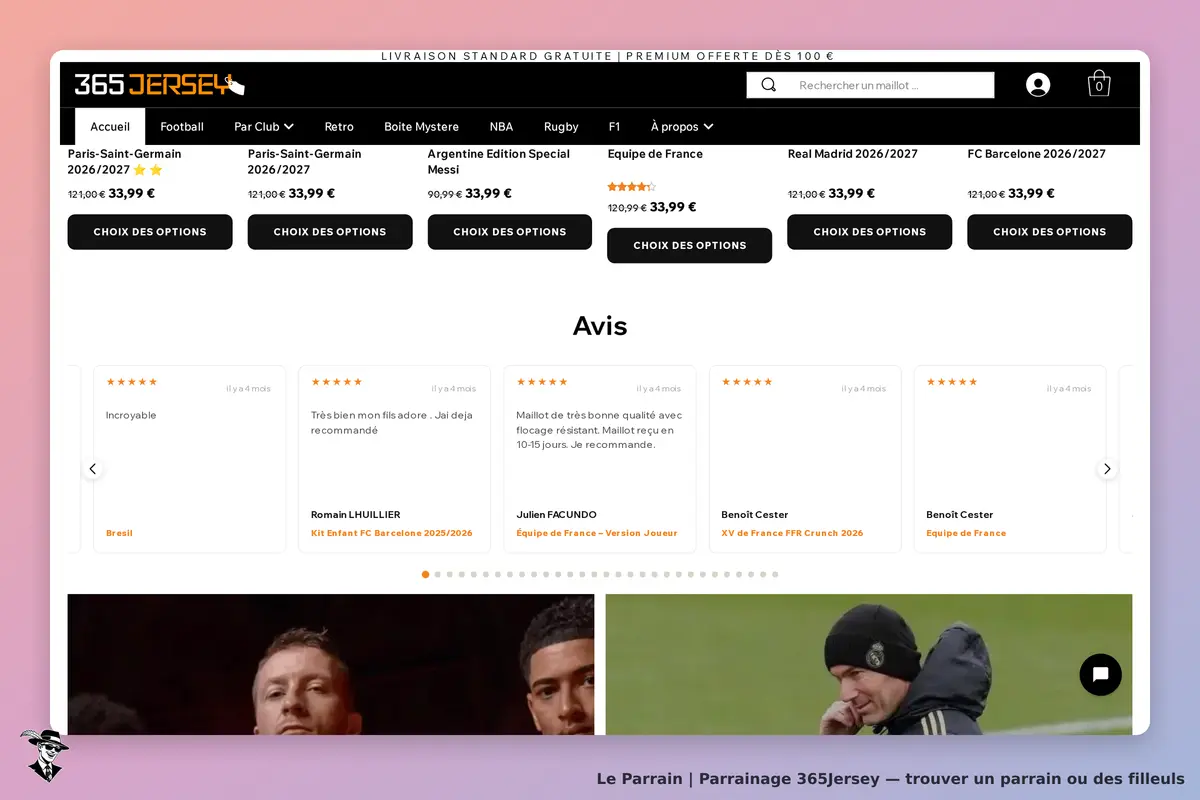The height and width of the screenshot is (800, 1200).
Task: Choose options for Real Madrid 2026/2027
Action: (870, 232)
